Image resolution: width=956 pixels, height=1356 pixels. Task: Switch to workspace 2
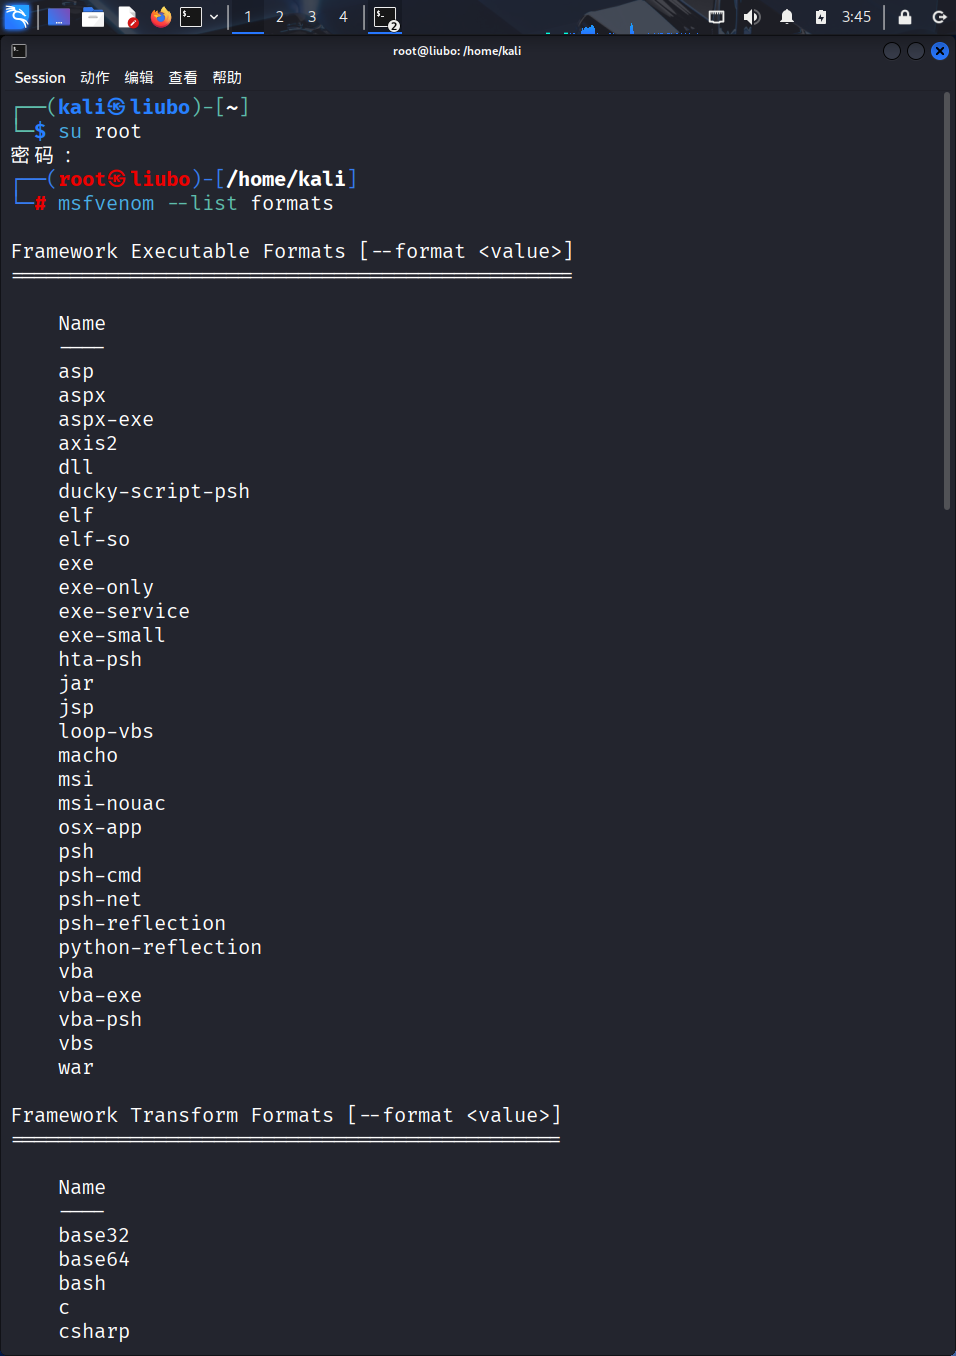[x=280, y=17]
